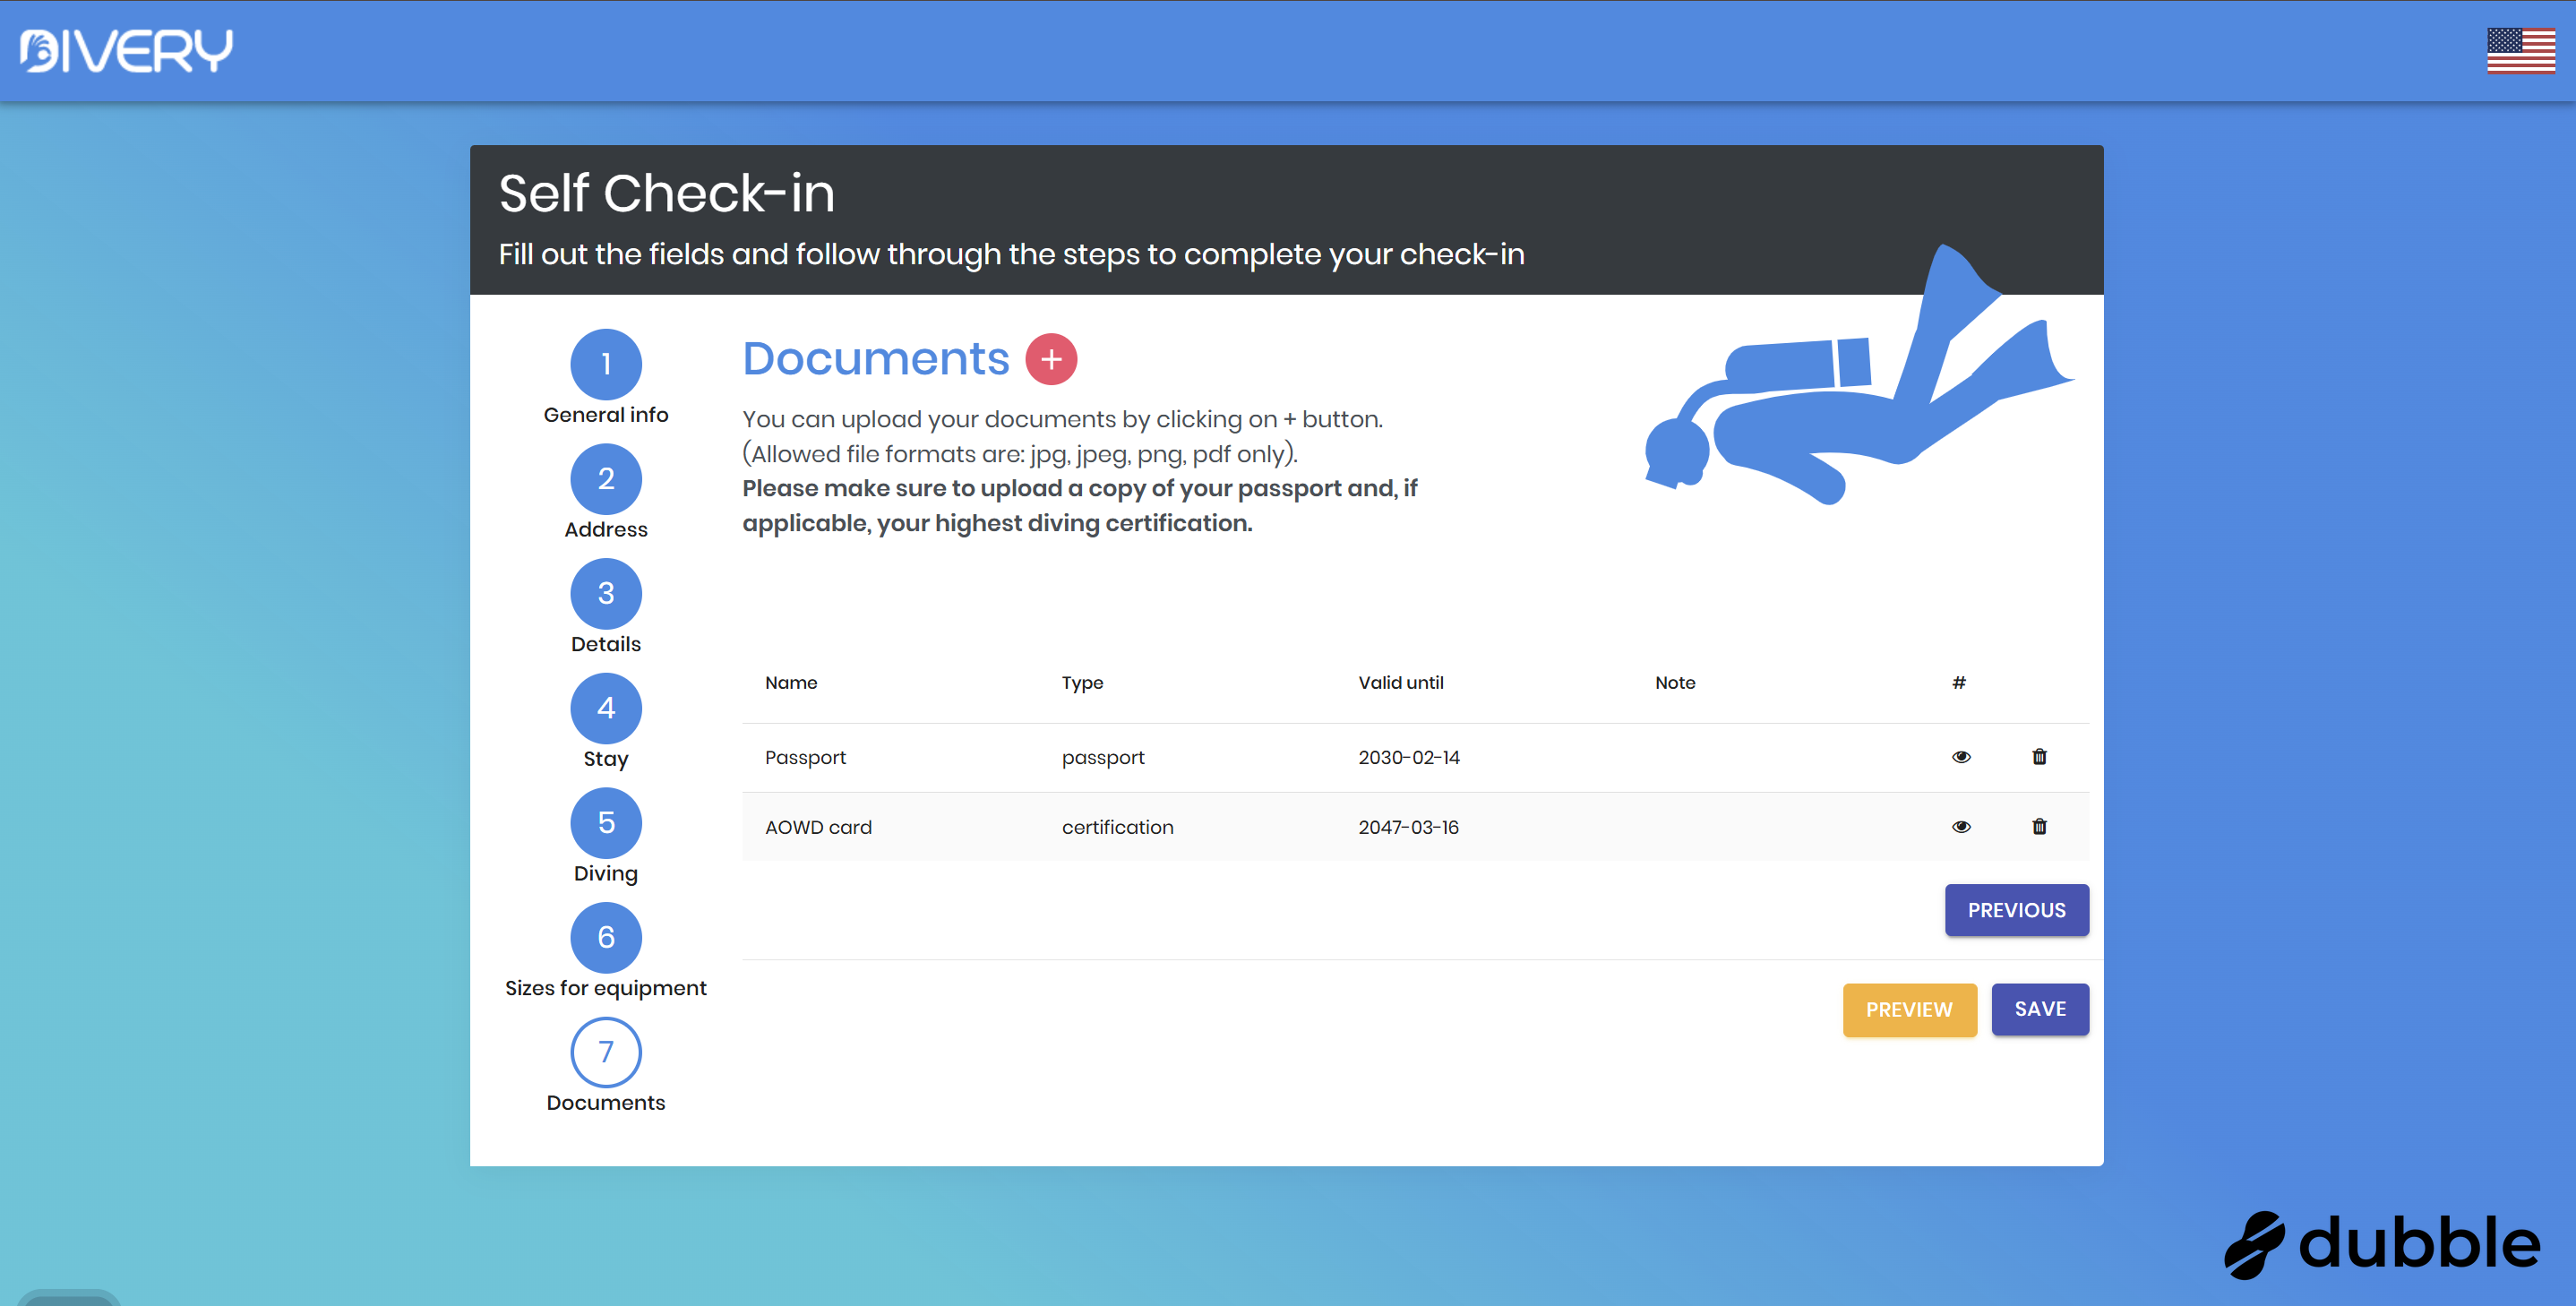Click the dubble logo at bottom right
2576x1306 pixels.
(x=2382, y=1244)
